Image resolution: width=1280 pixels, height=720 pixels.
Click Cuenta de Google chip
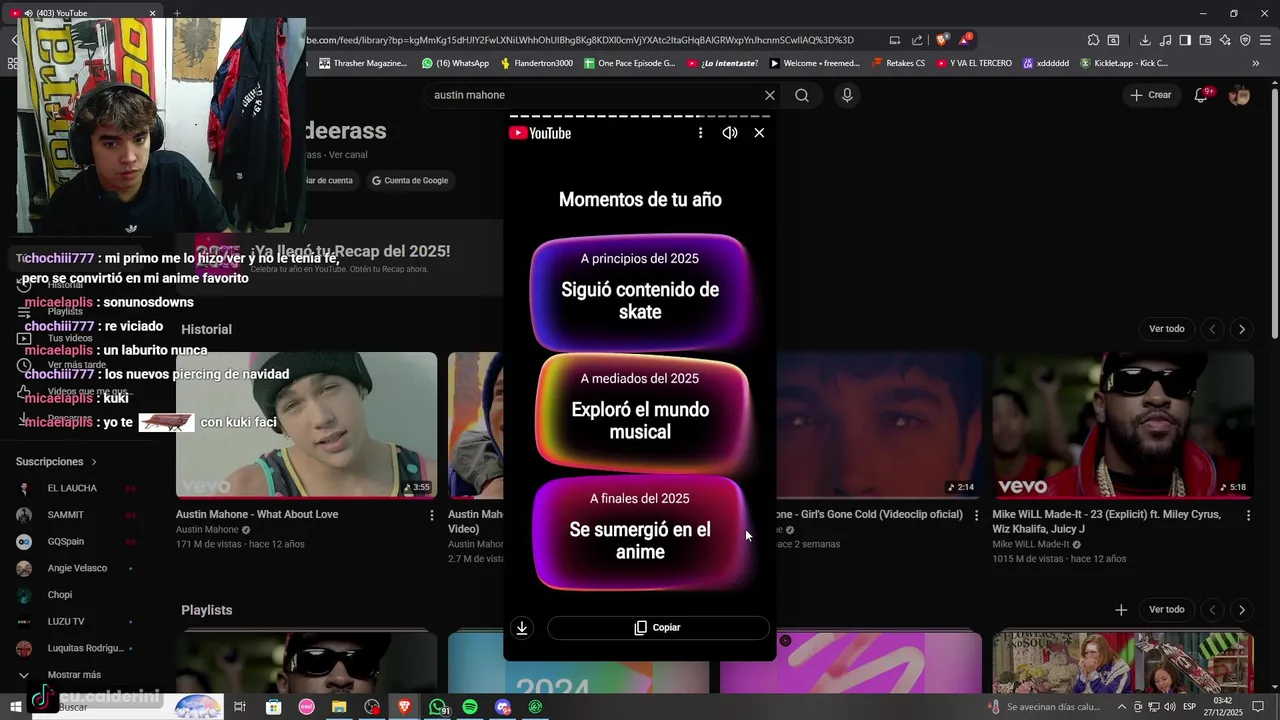410,180
